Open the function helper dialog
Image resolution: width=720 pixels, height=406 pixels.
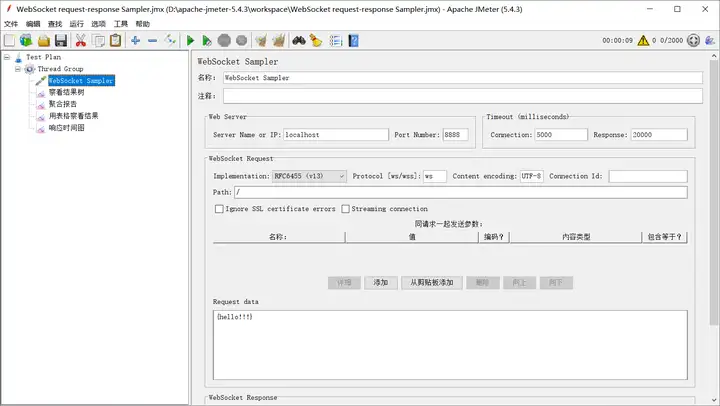tap(336, 41)
